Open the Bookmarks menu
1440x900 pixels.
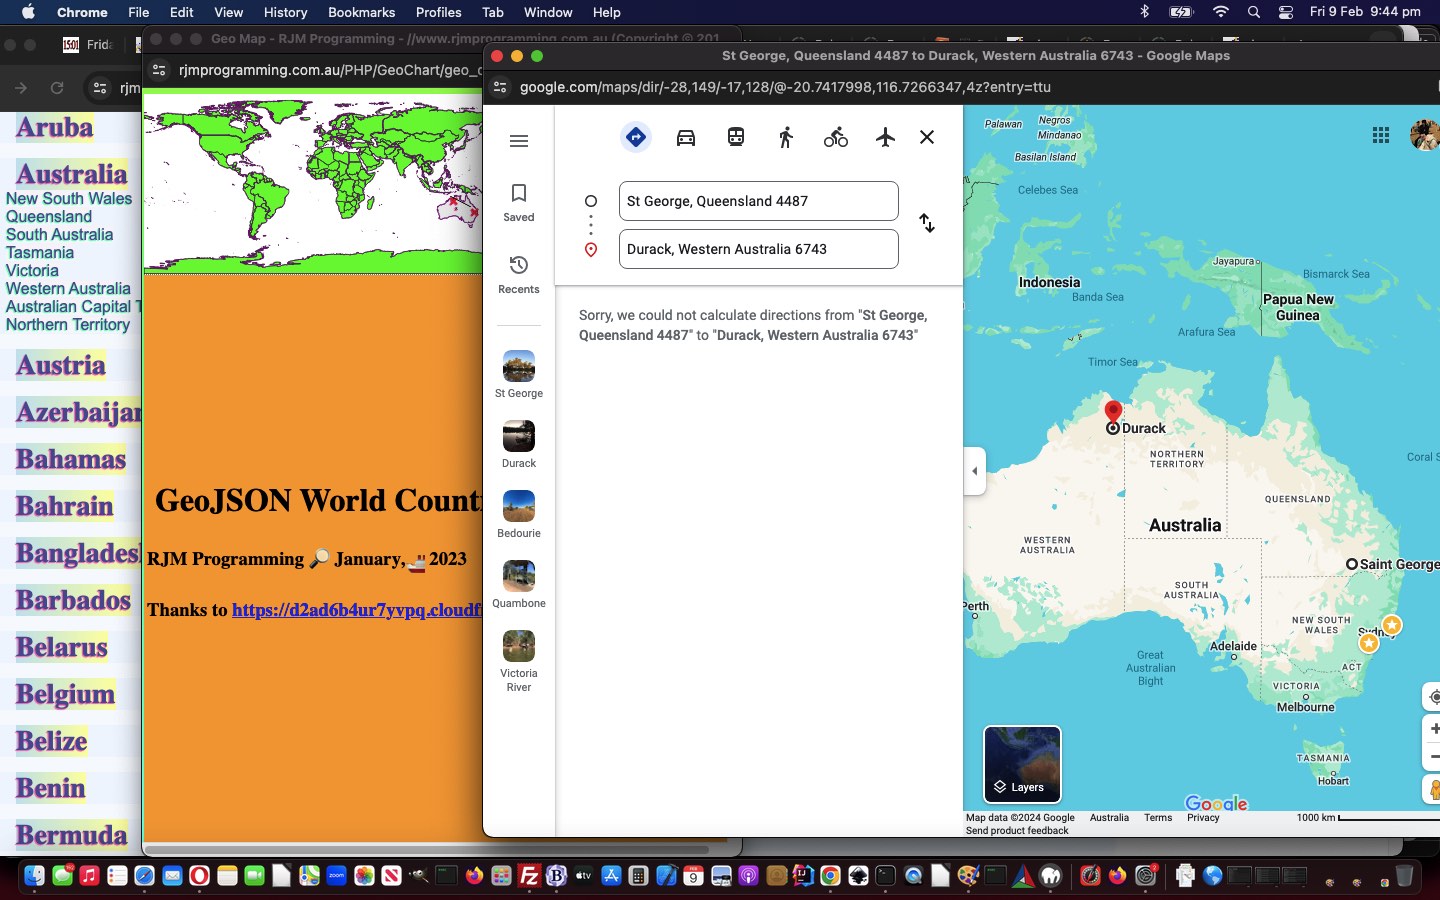point(362,12)
